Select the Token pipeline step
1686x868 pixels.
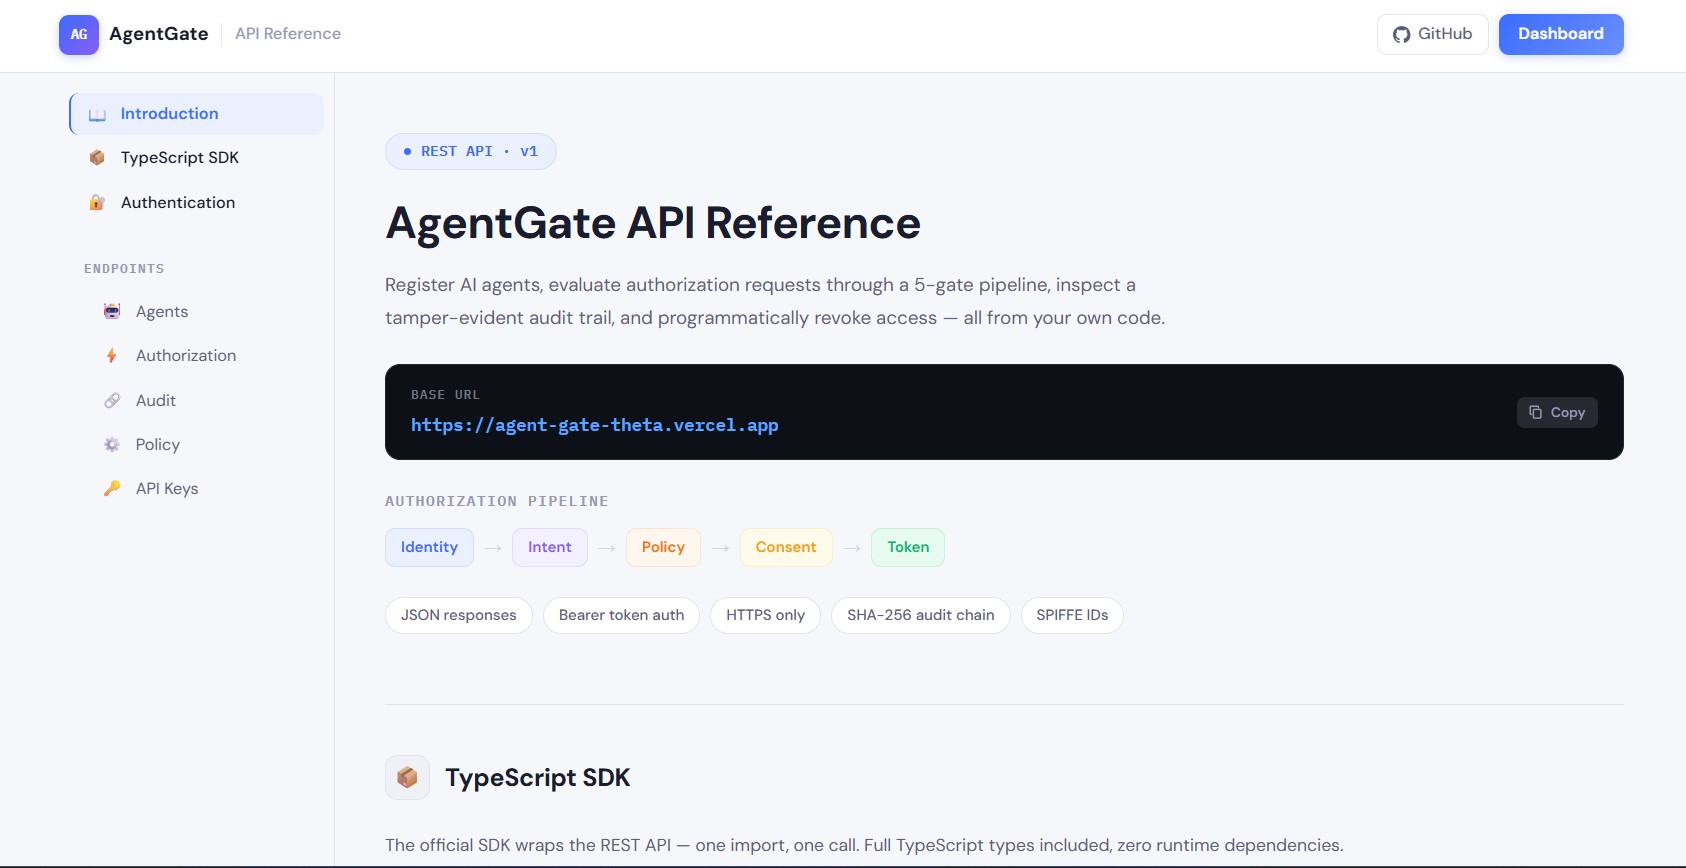point(908,547)
